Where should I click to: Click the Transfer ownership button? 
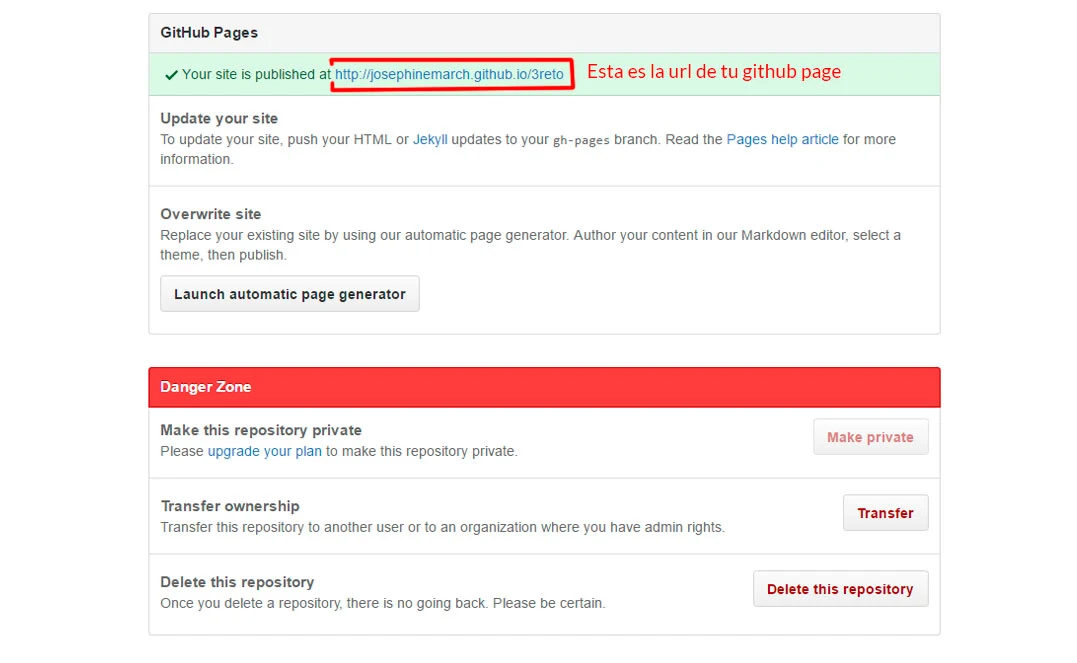click(x=885, y=513)
